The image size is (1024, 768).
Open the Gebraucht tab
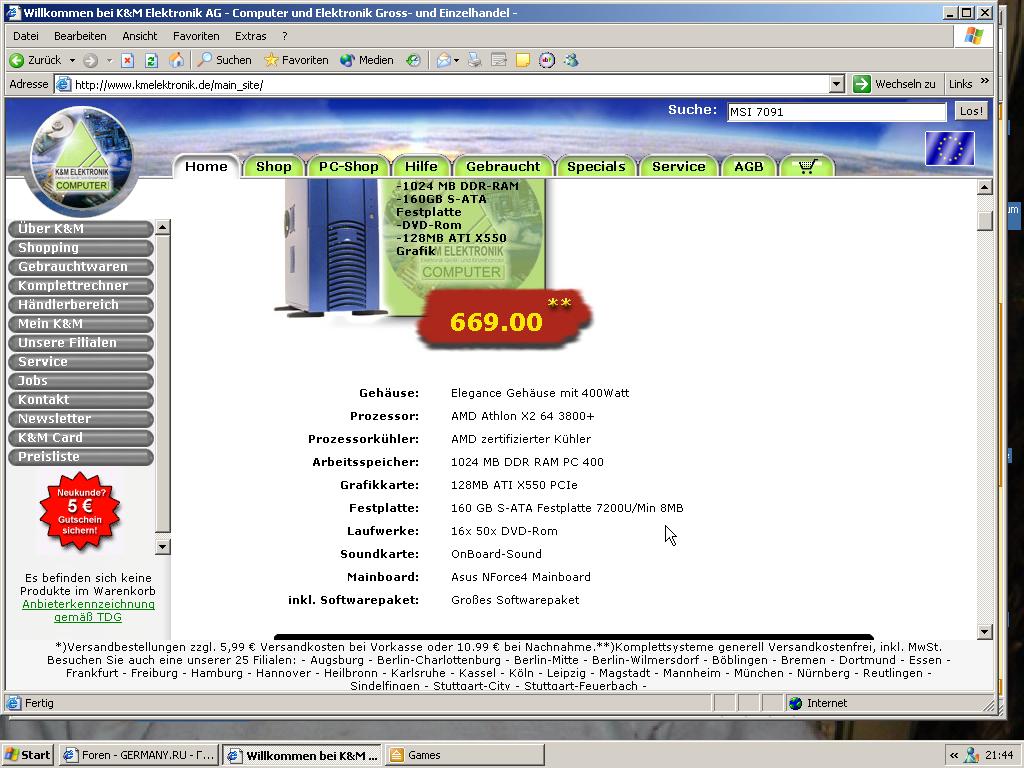click(502, 167)
